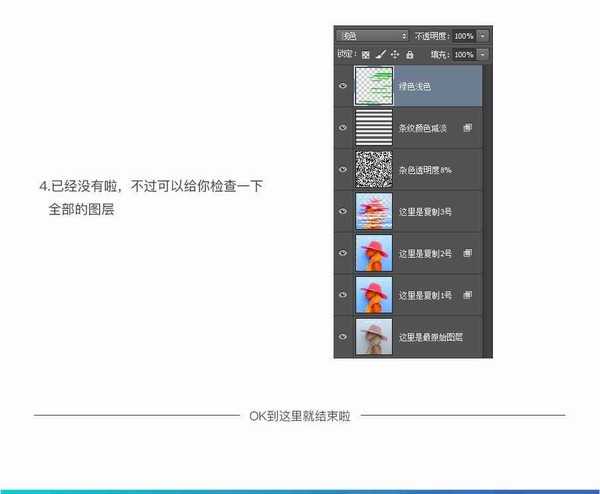This screenshot has width=600, height=494.
Task: Click the smart filter icon on 条纹颜色减淡 layer
Action: (468, 129)
